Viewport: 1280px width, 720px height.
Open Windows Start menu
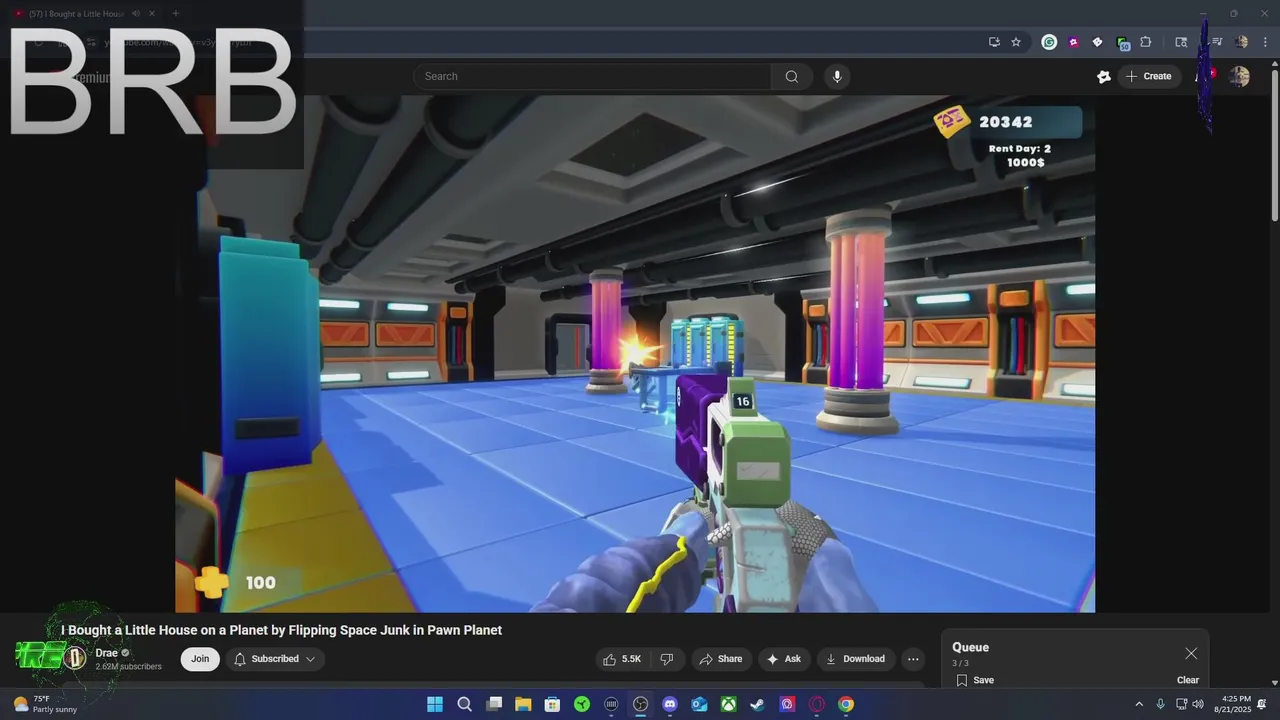(435, 704)
